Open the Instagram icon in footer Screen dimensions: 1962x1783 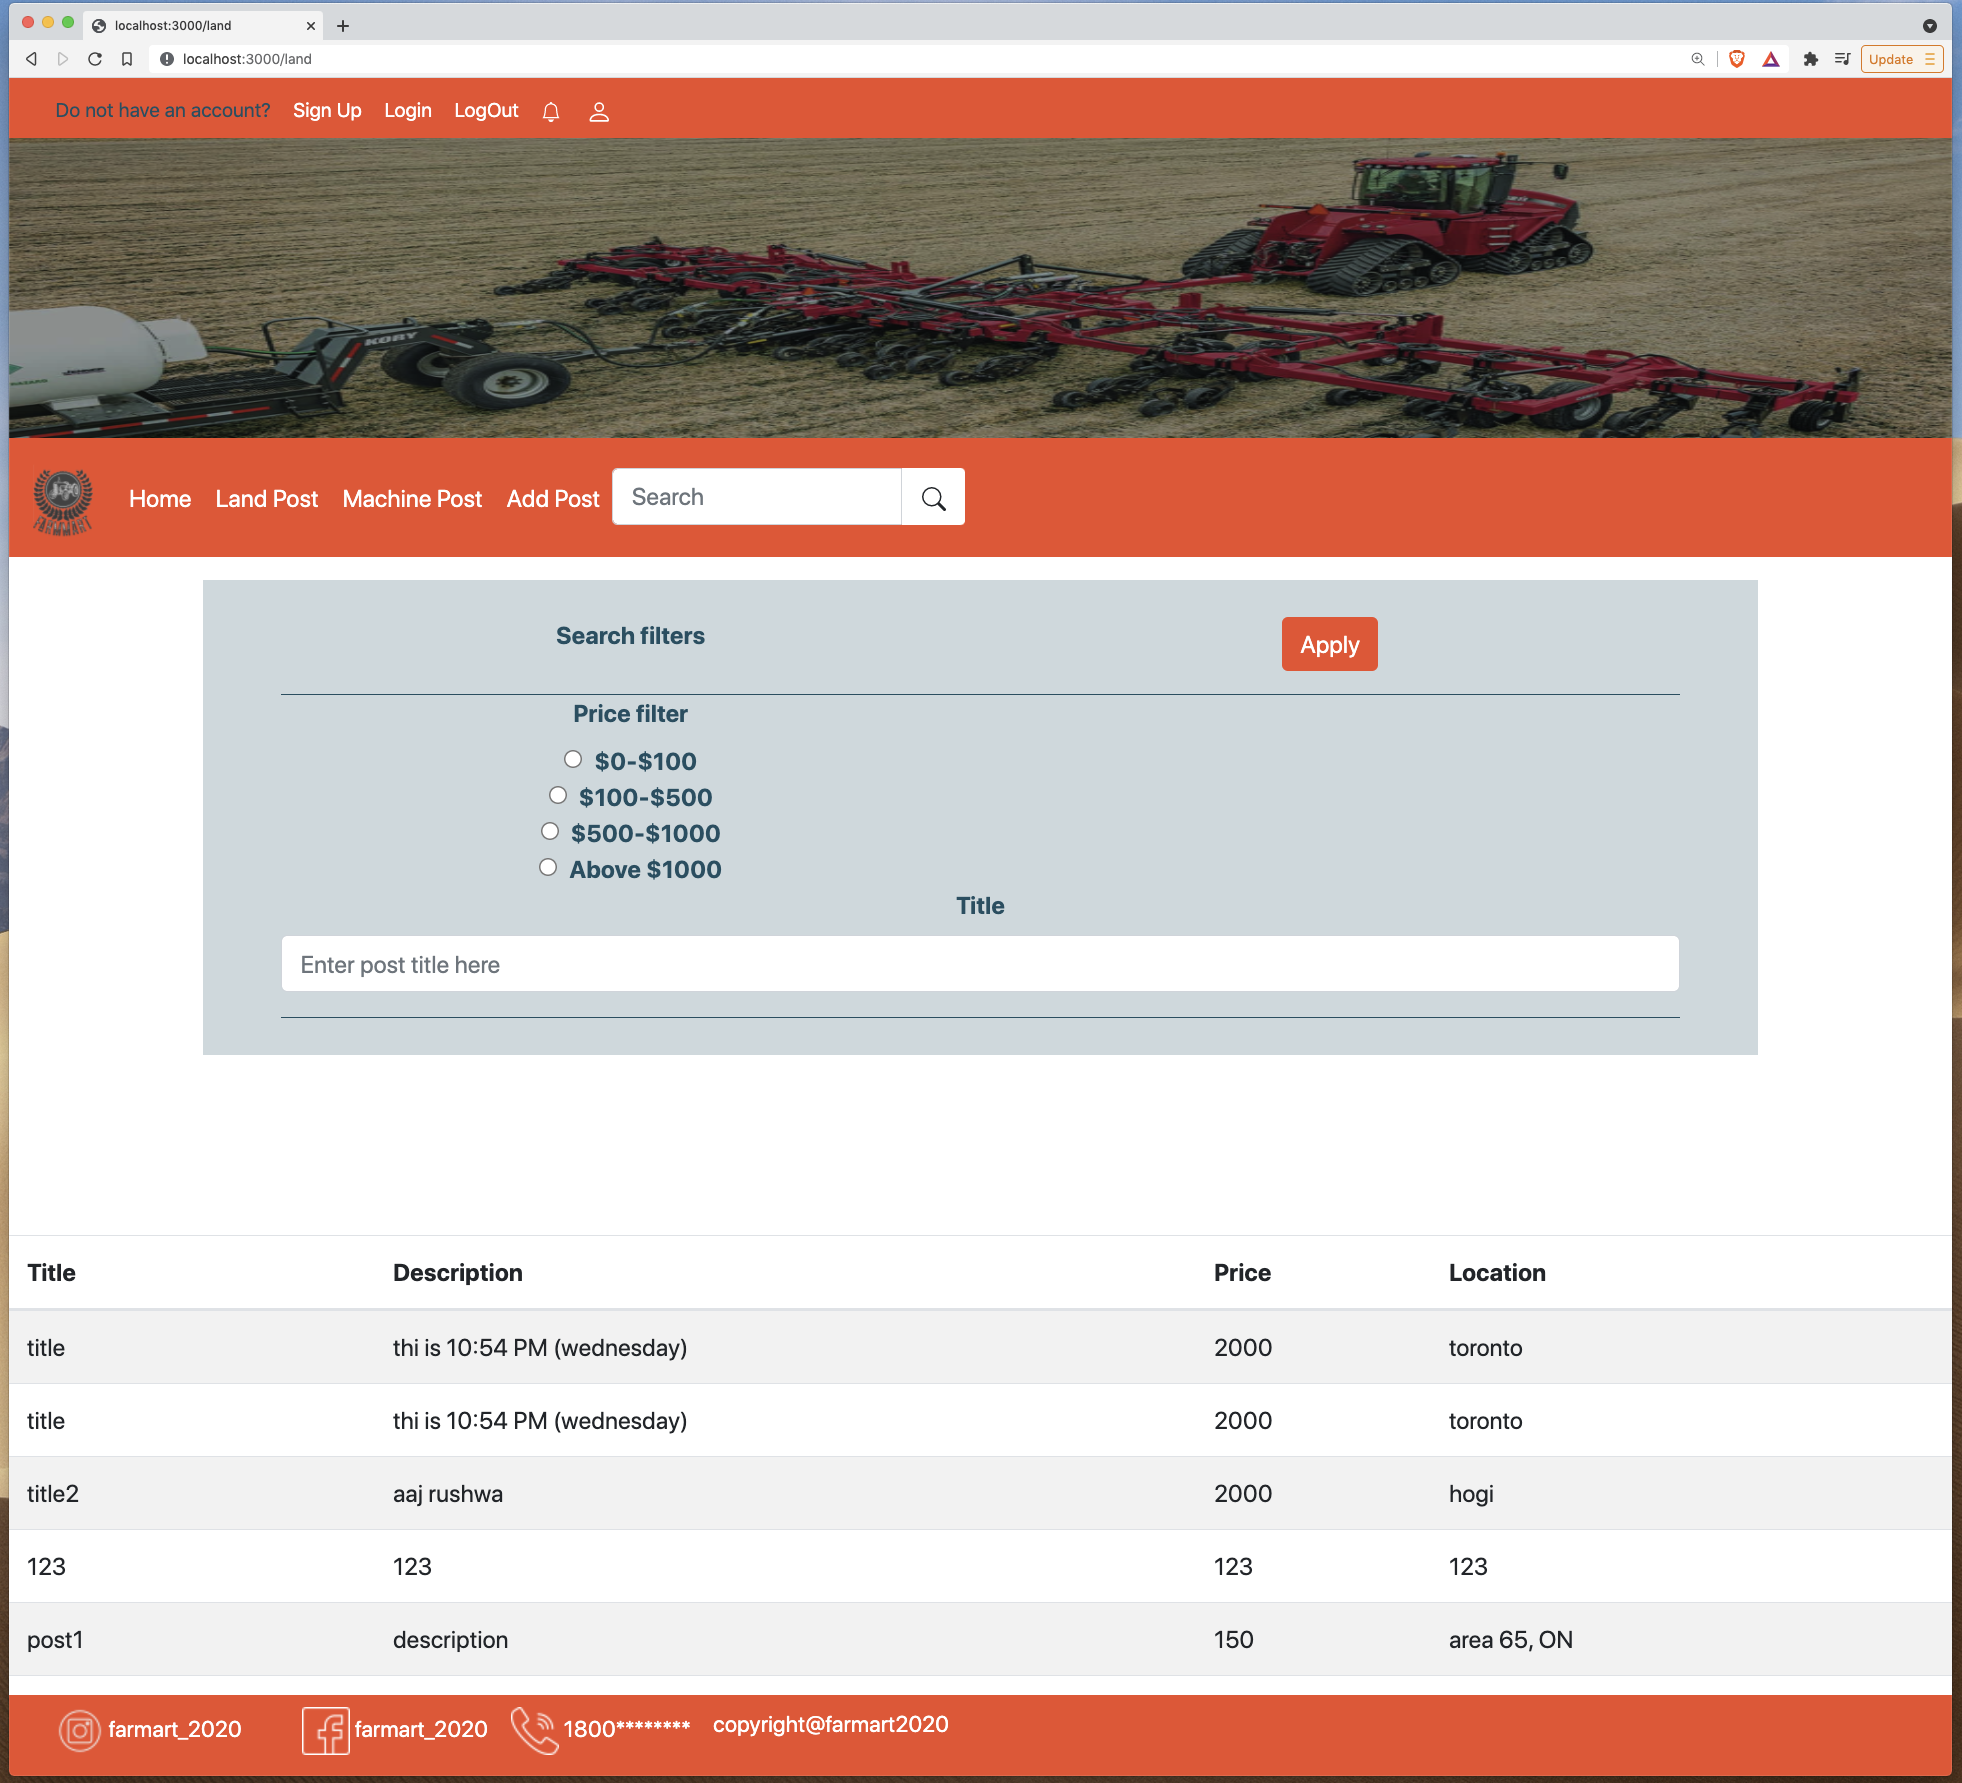tap(79, 1730)
